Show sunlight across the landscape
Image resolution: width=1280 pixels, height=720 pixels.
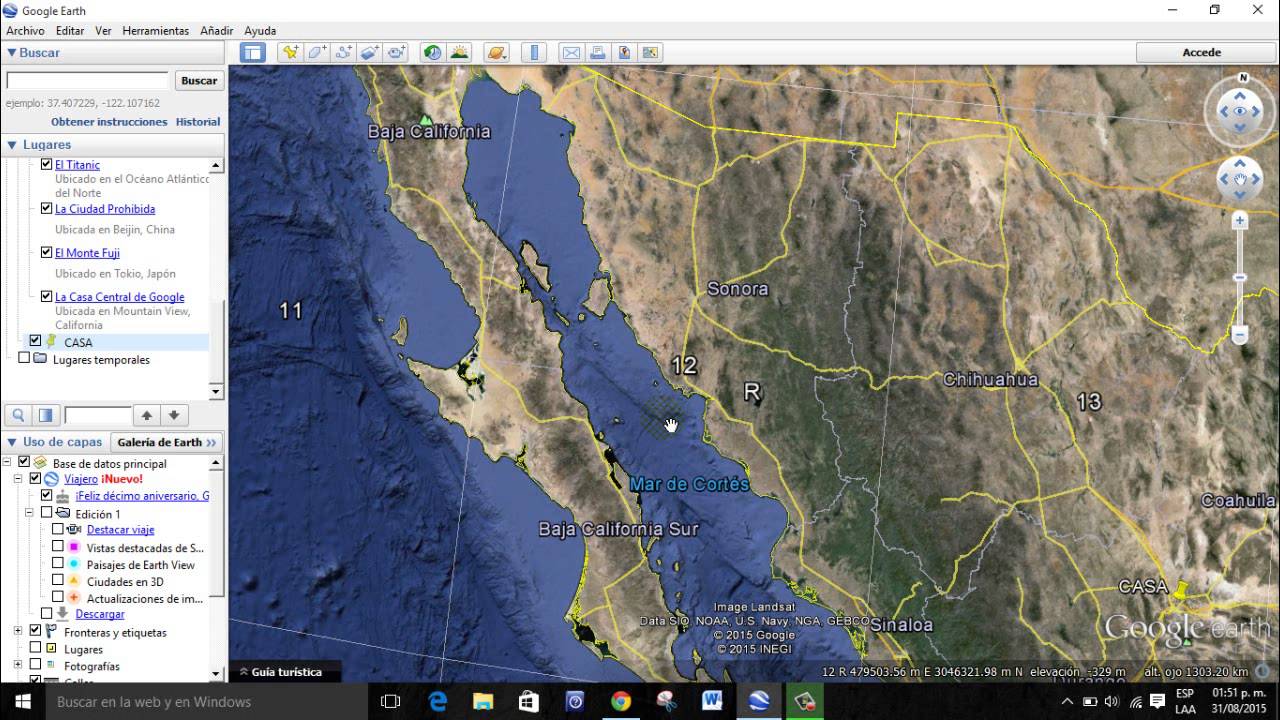[459, 52]
